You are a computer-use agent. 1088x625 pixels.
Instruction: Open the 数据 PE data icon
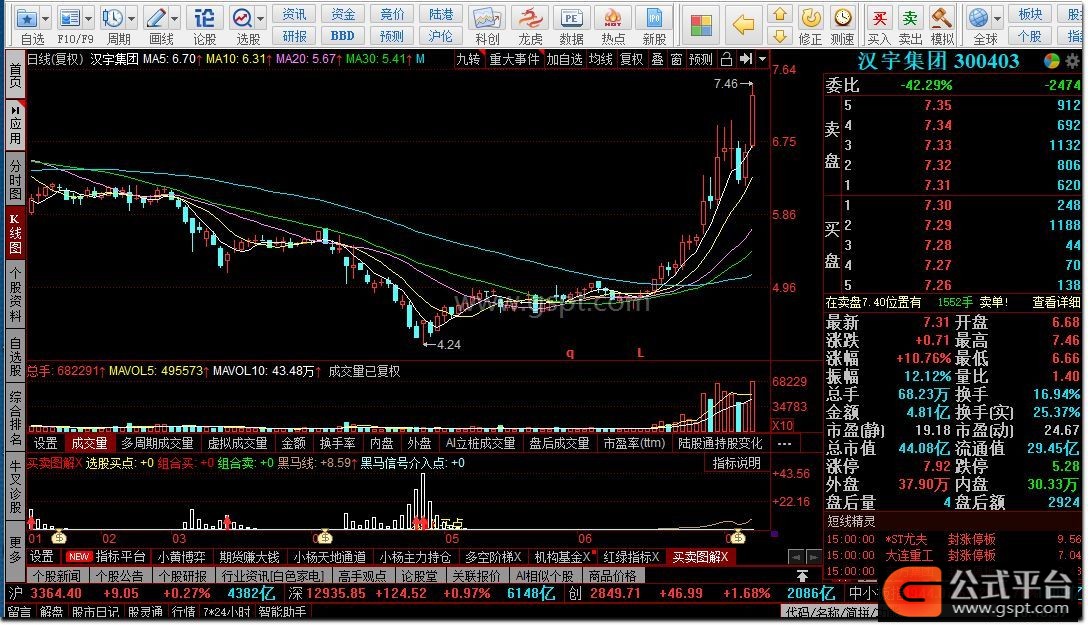click(x=572, y=19)
